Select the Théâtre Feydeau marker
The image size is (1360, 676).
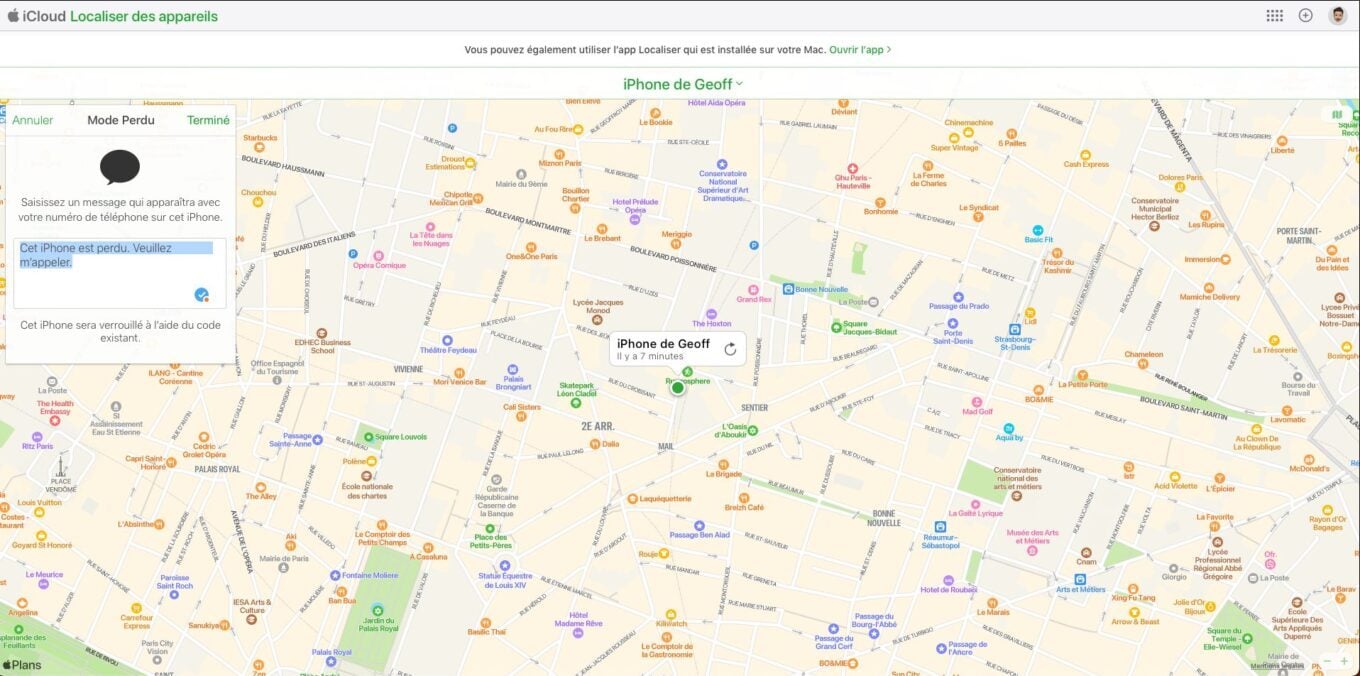click(448, 340)
